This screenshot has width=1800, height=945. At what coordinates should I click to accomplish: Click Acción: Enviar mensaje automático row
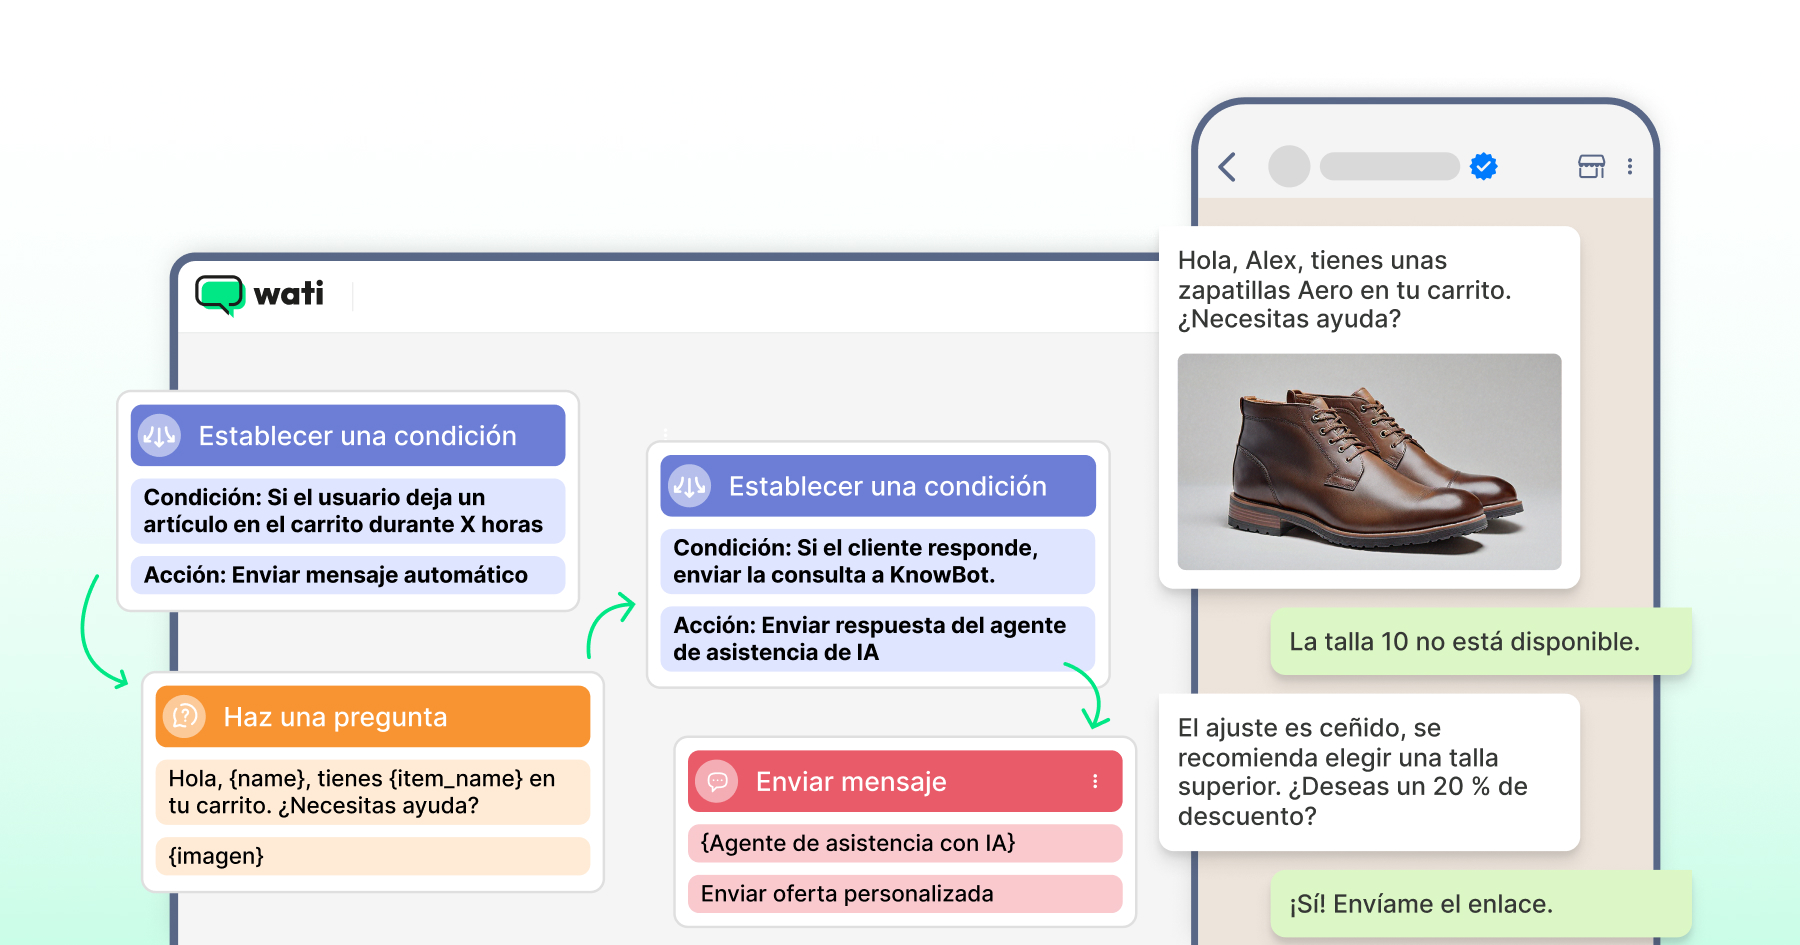pyautogui.click(x=348, y=575)
